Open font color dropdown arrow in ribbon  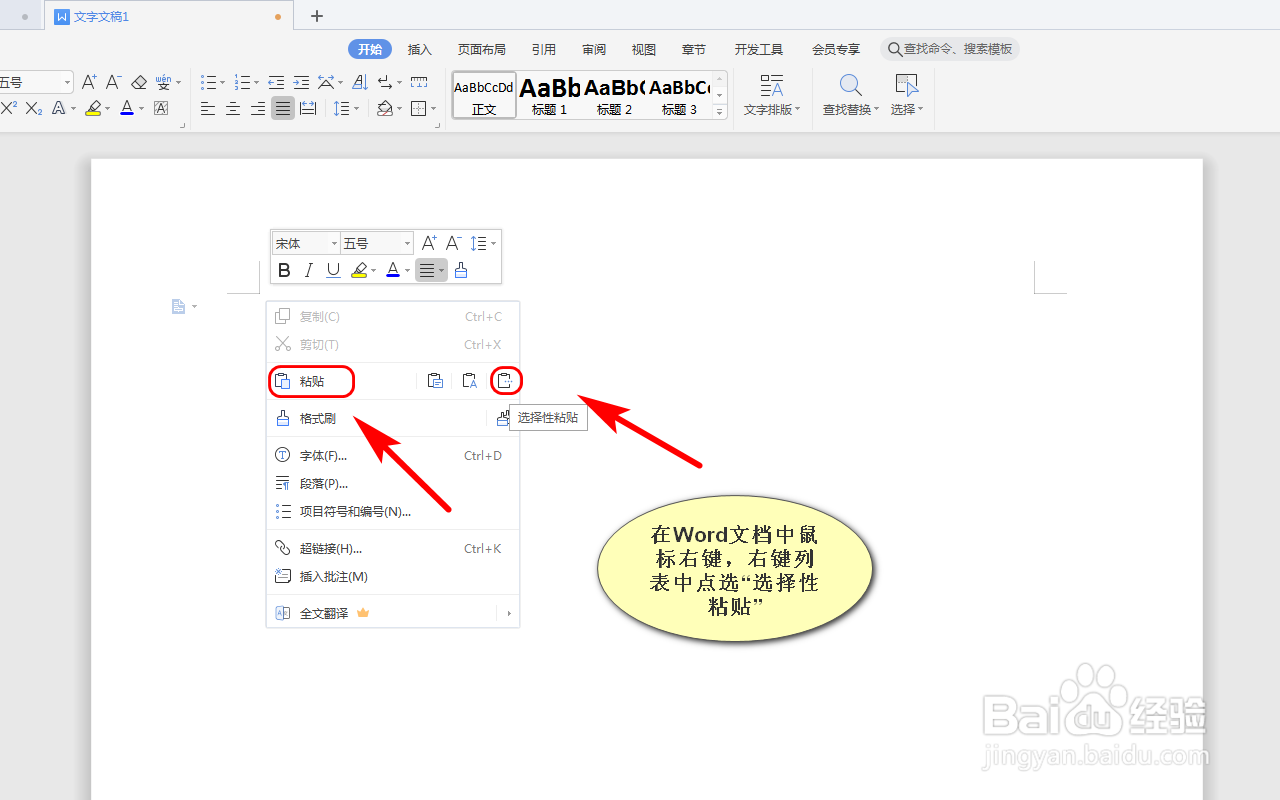141,109
